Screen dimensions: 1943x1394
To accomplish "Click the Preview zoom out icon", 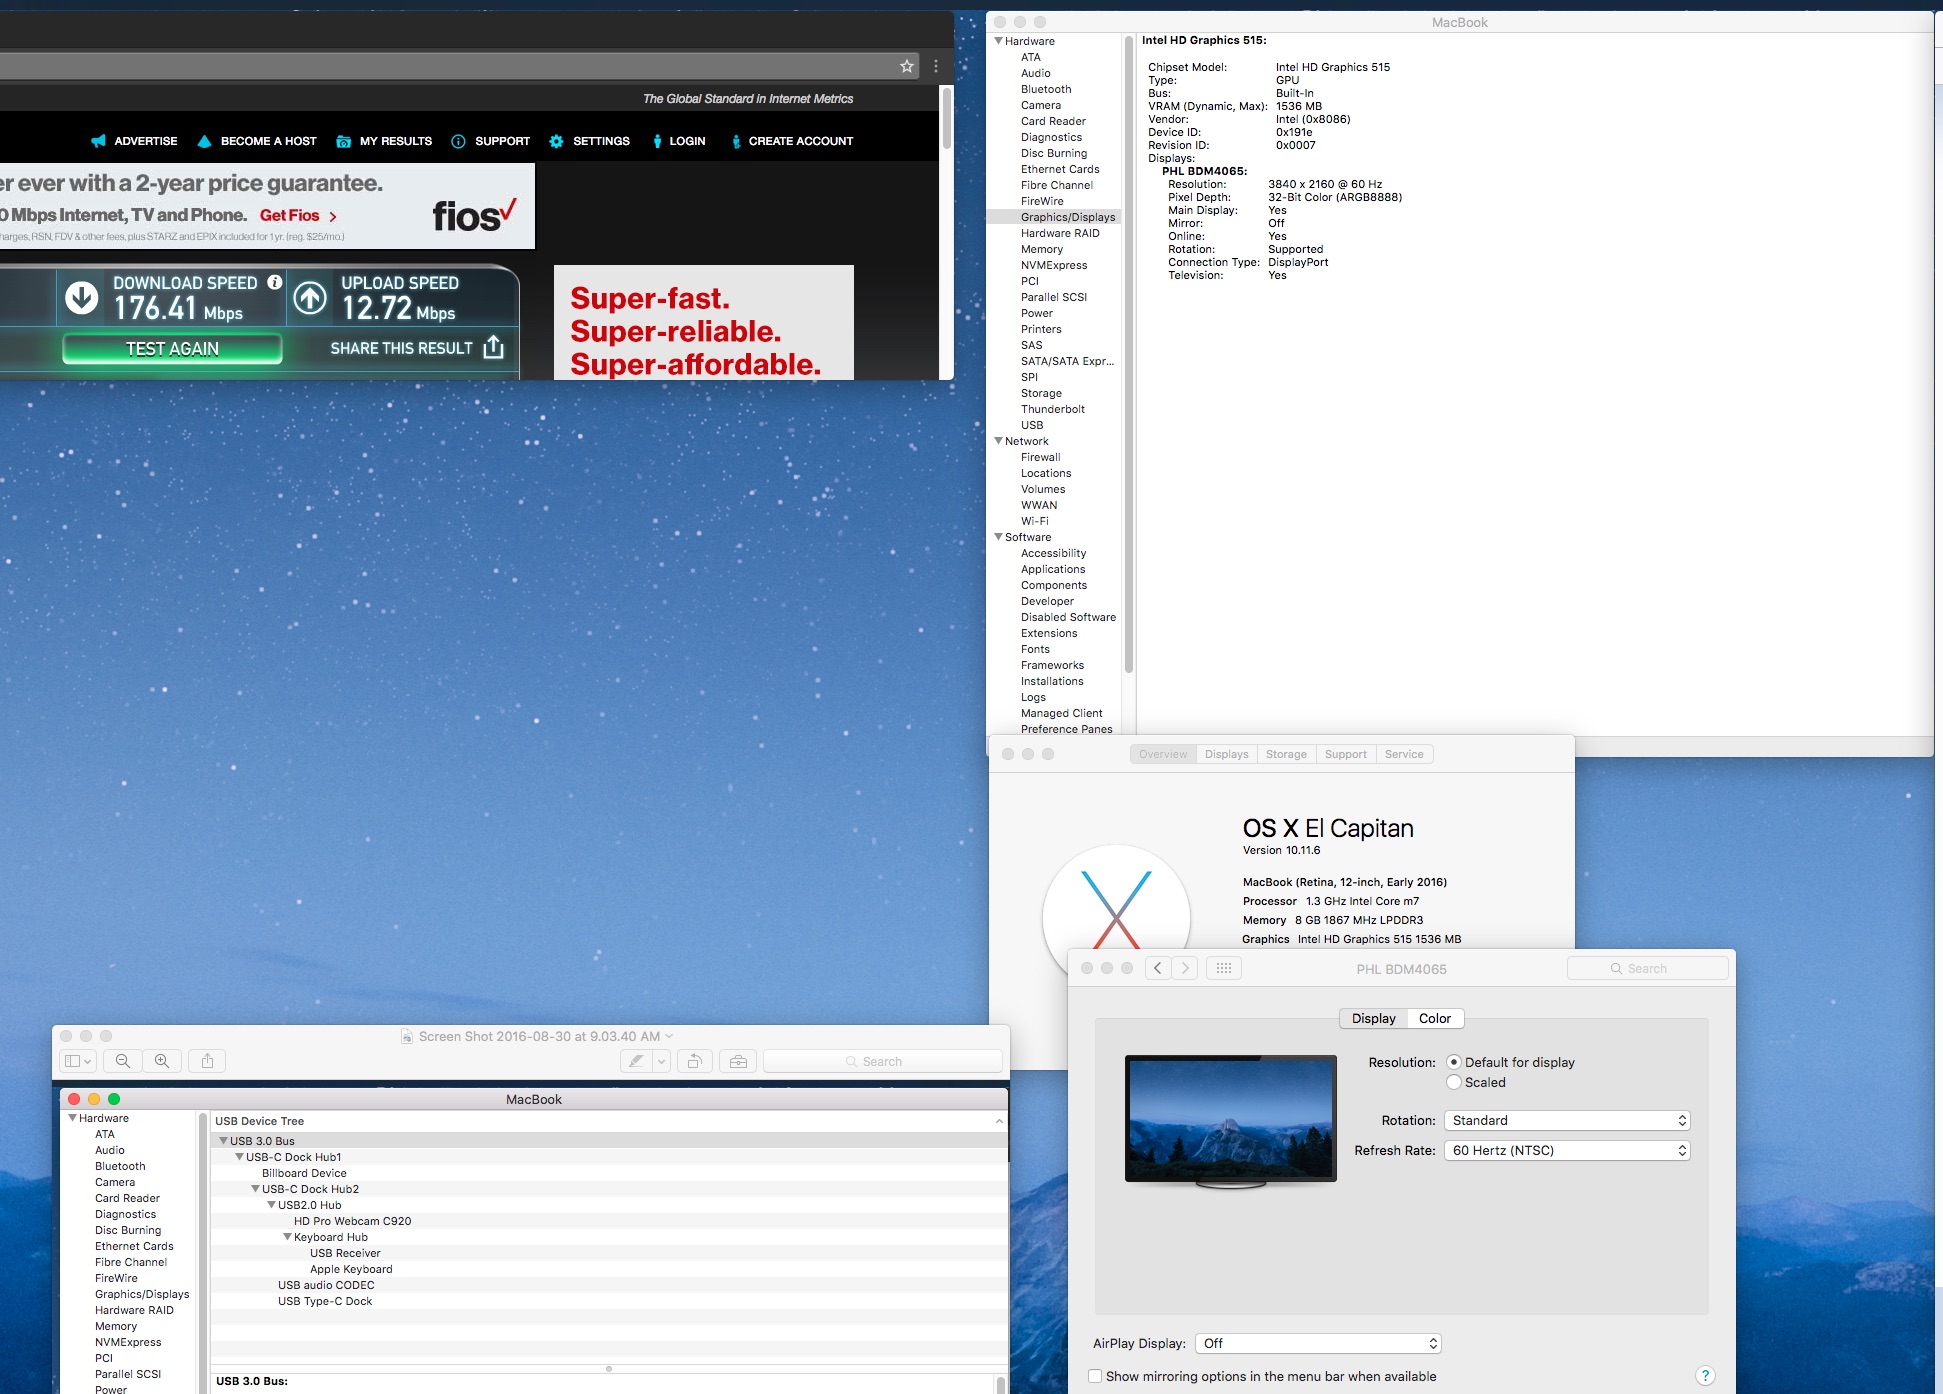I will pos(123,1061).
